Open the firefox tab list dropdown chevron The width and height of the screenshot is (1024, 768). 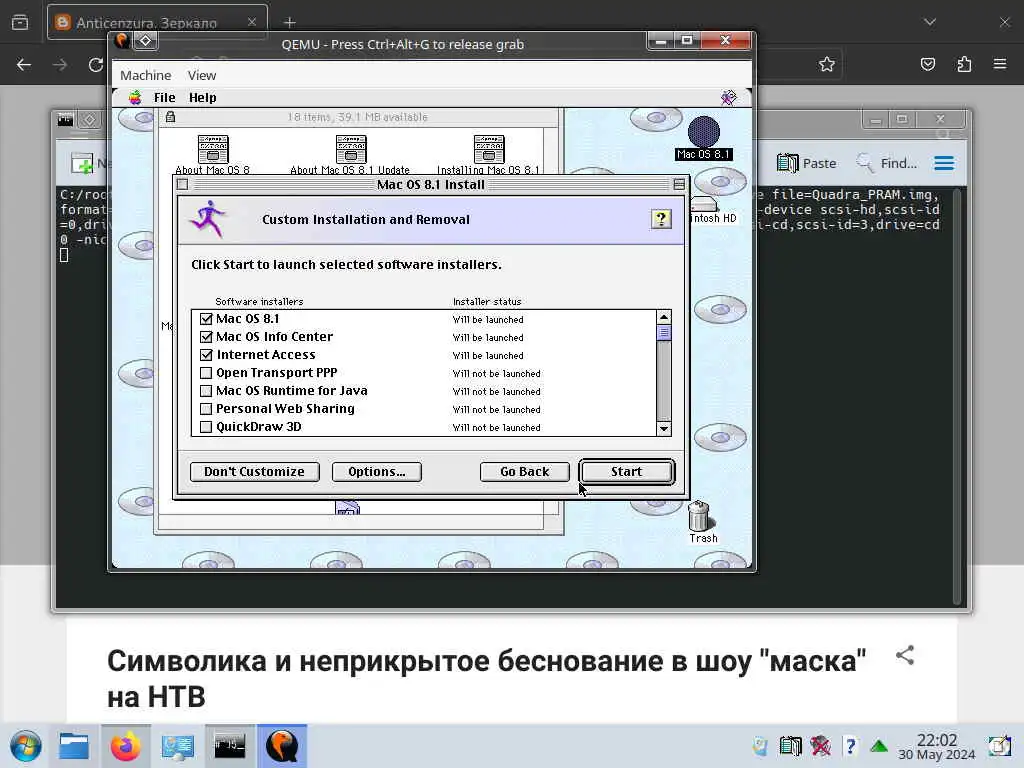(930, 22)
